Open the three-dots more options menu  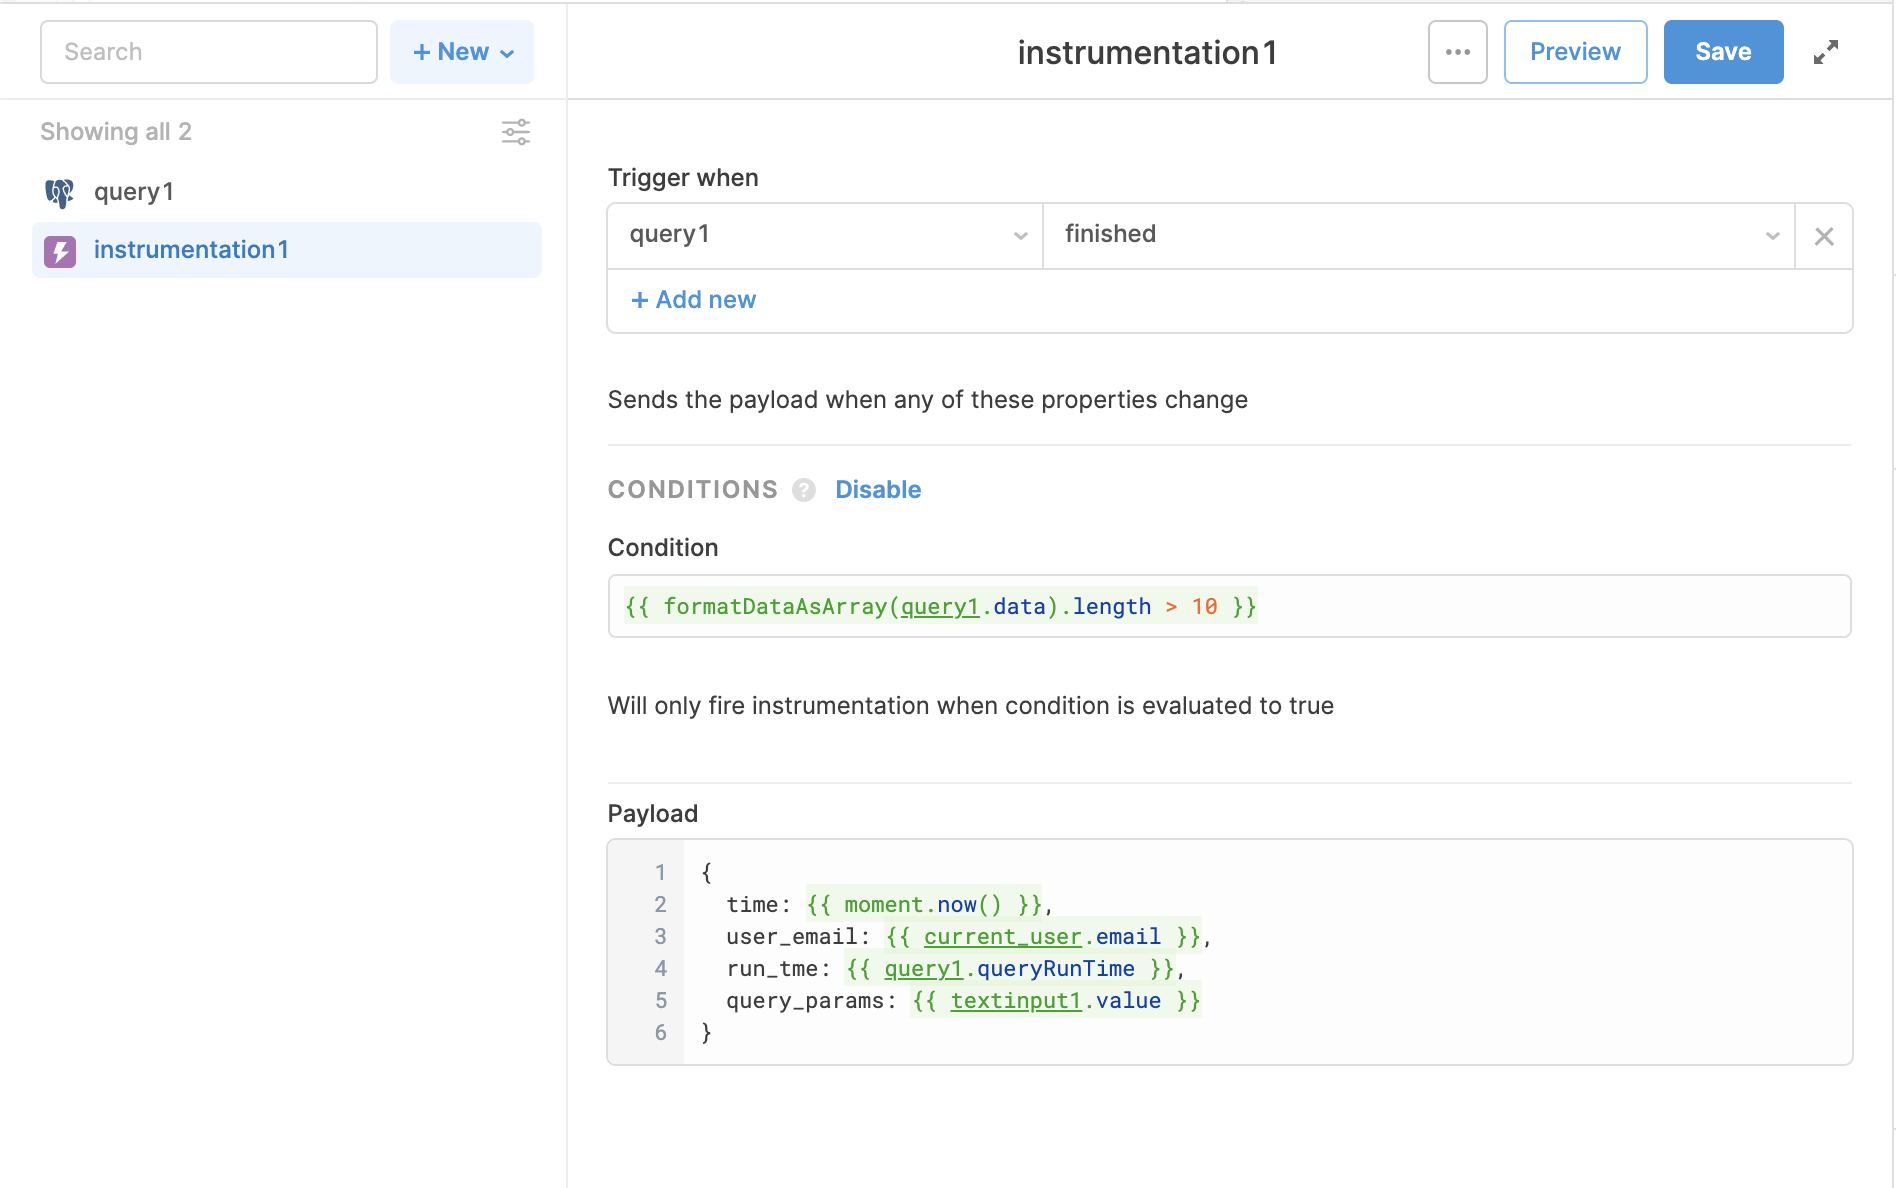(x=1458, y=52)
